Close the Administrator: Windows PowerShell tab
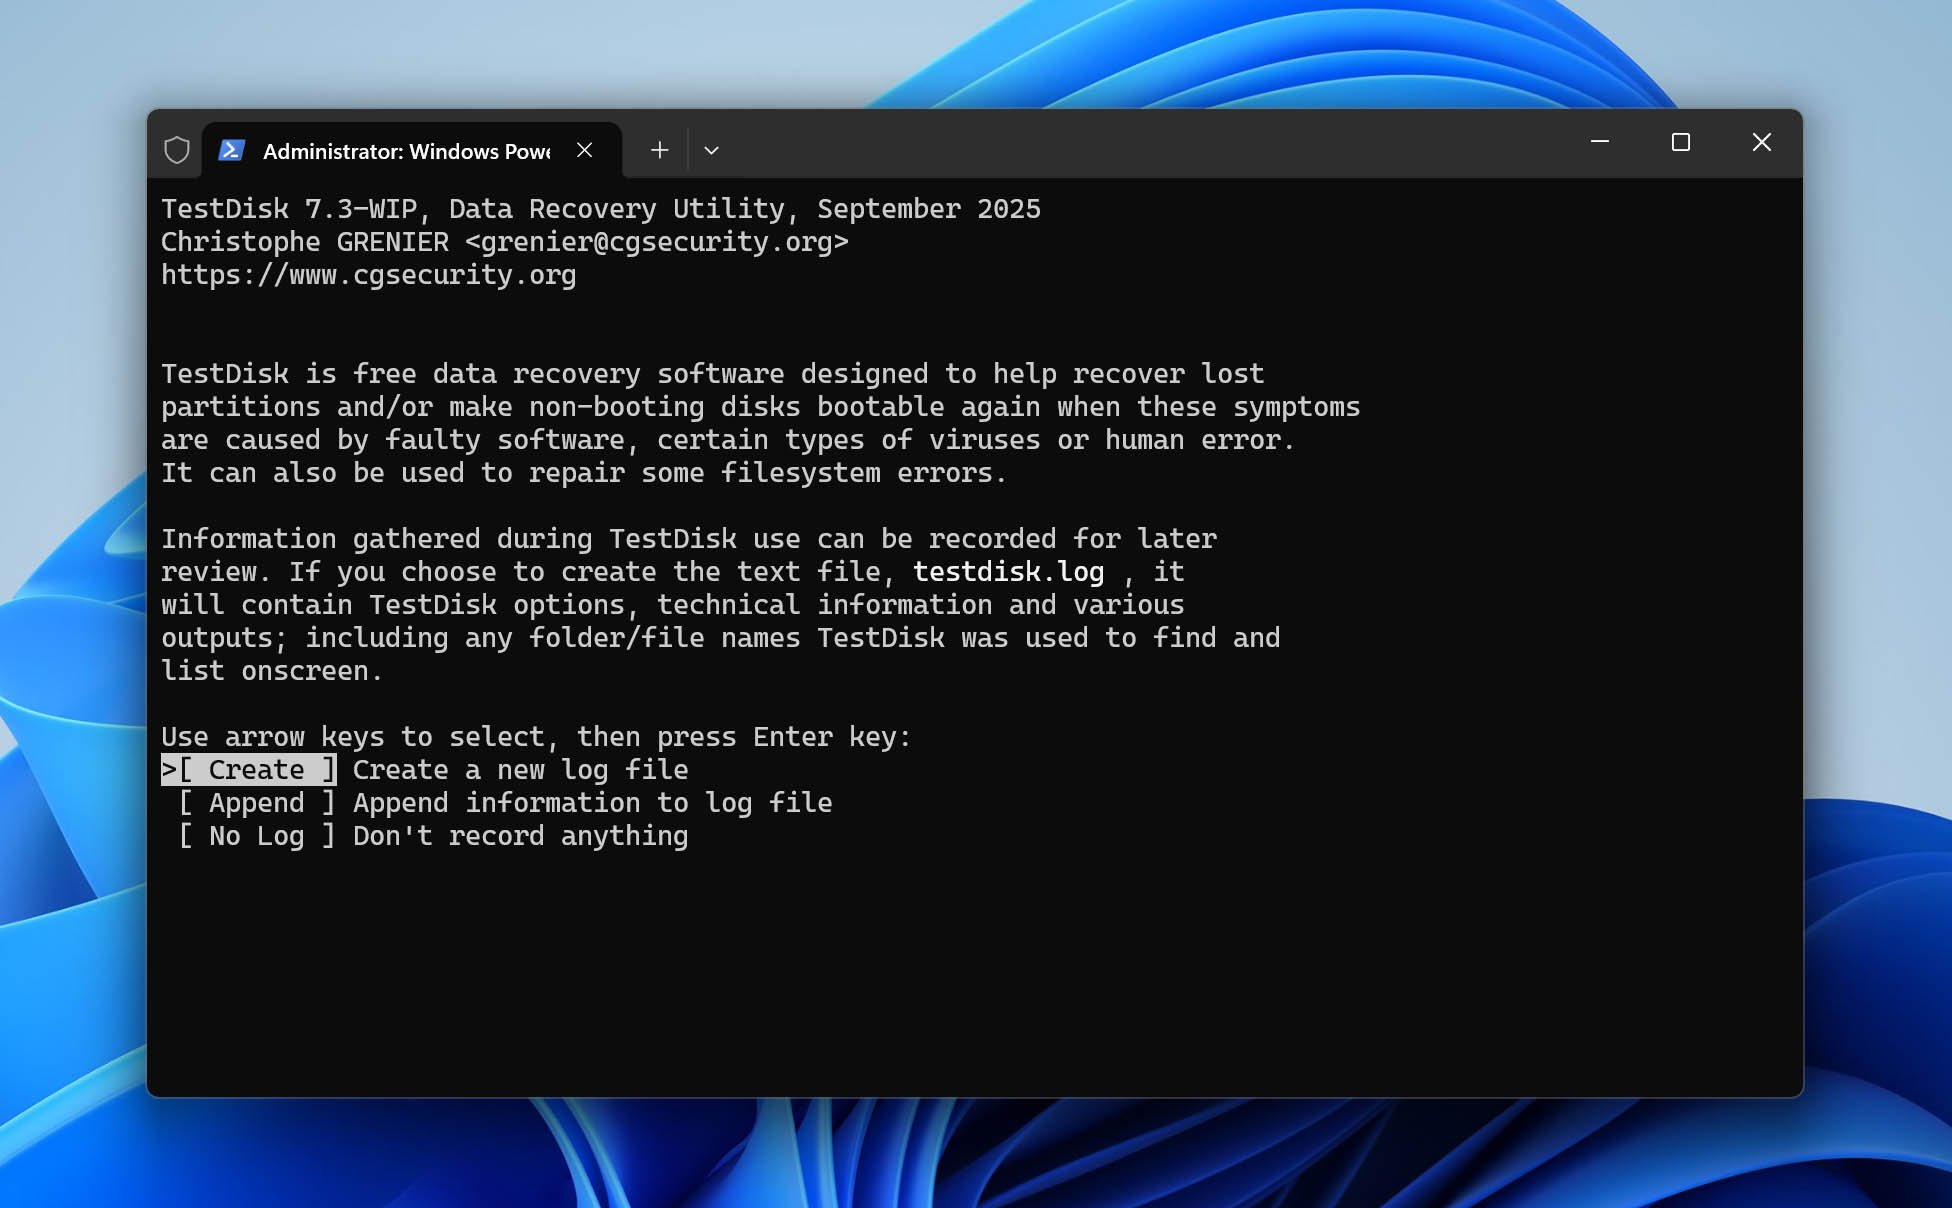This screenshot has width=1952, height=1208. tap(585, 150)
